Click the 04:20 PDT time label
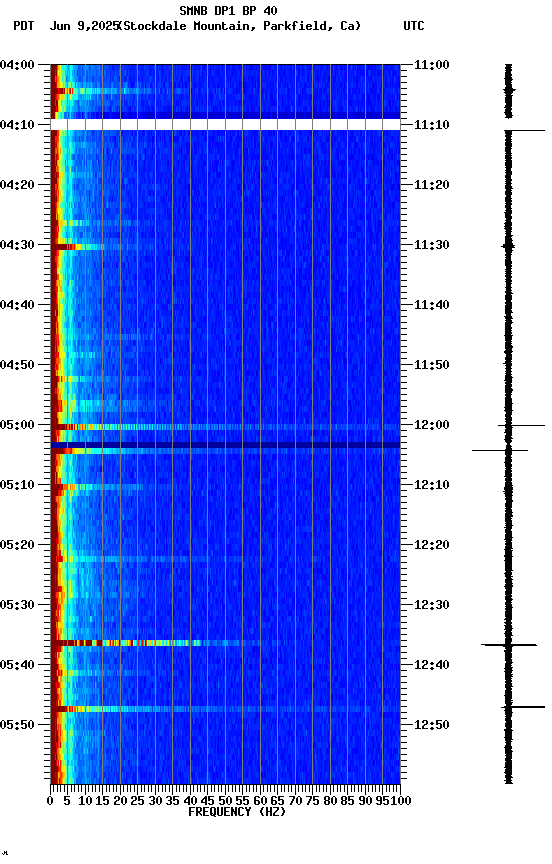This screenshot has width=552, height=864. (x=17, y=185)
